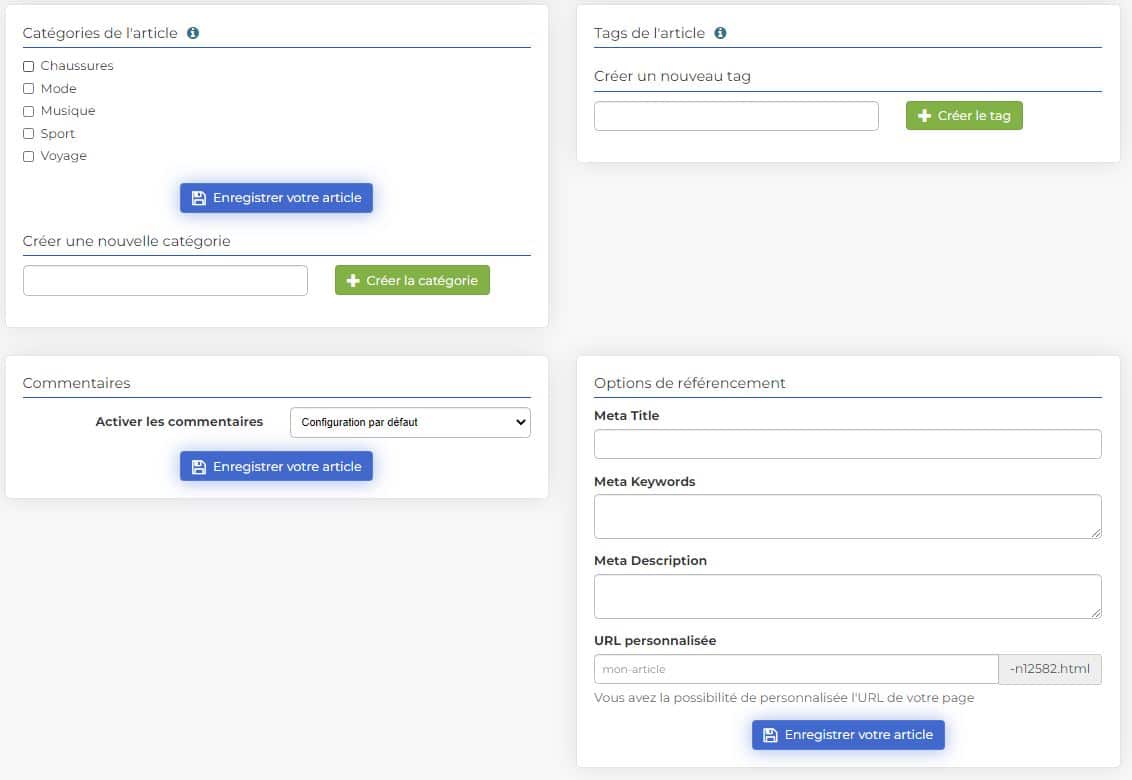Click floppy disk icon in Catégories save button
1132x780 pixels.
tap(198, 198)
